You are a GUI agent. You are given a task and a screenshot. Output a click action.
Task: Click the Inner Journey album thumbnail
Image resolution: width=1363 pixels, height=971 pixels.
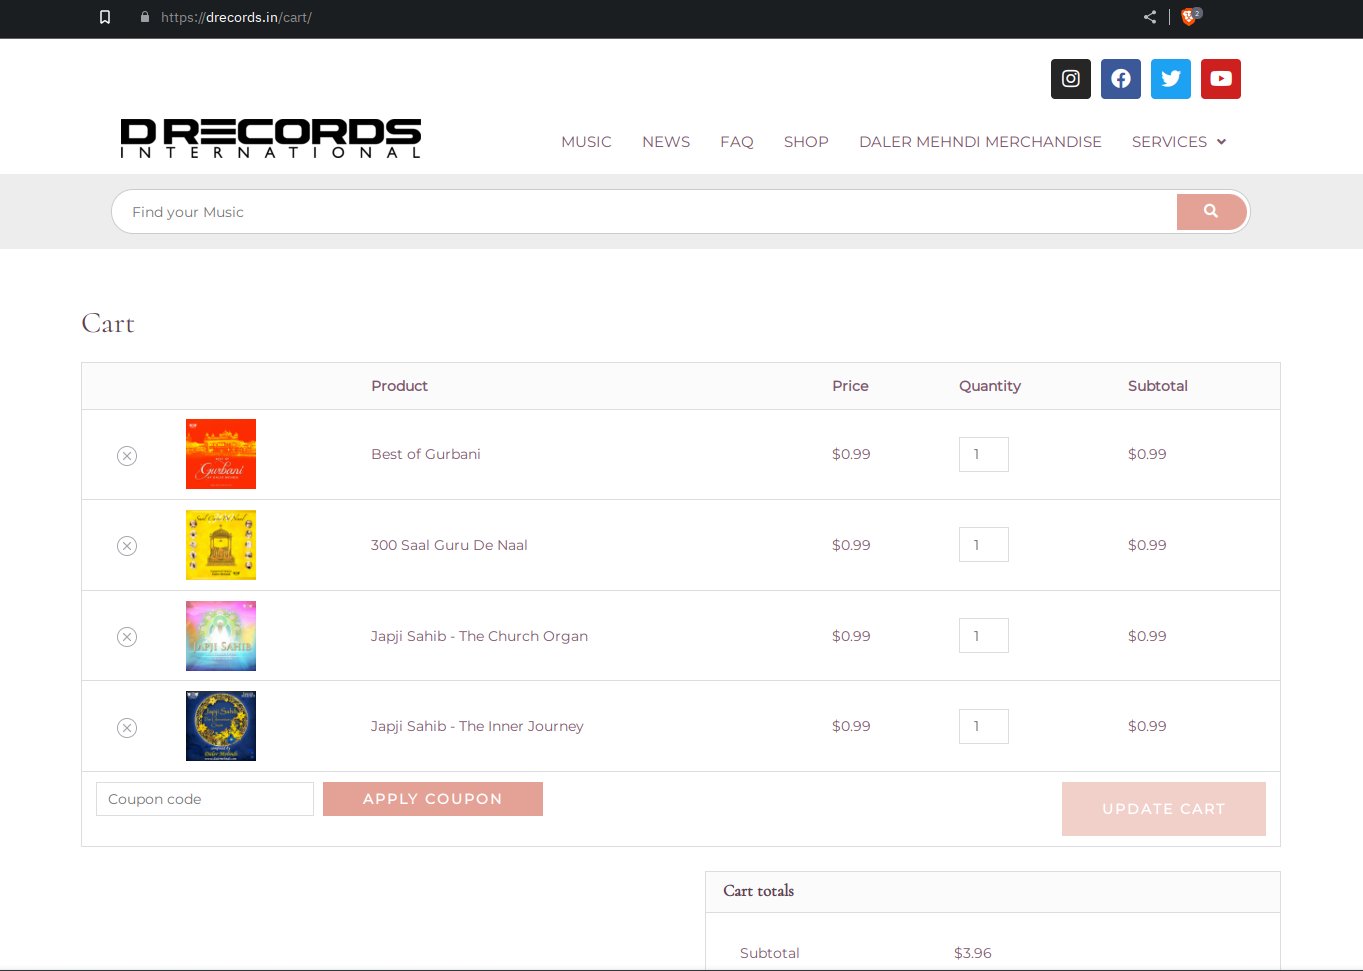coord(221,726)
